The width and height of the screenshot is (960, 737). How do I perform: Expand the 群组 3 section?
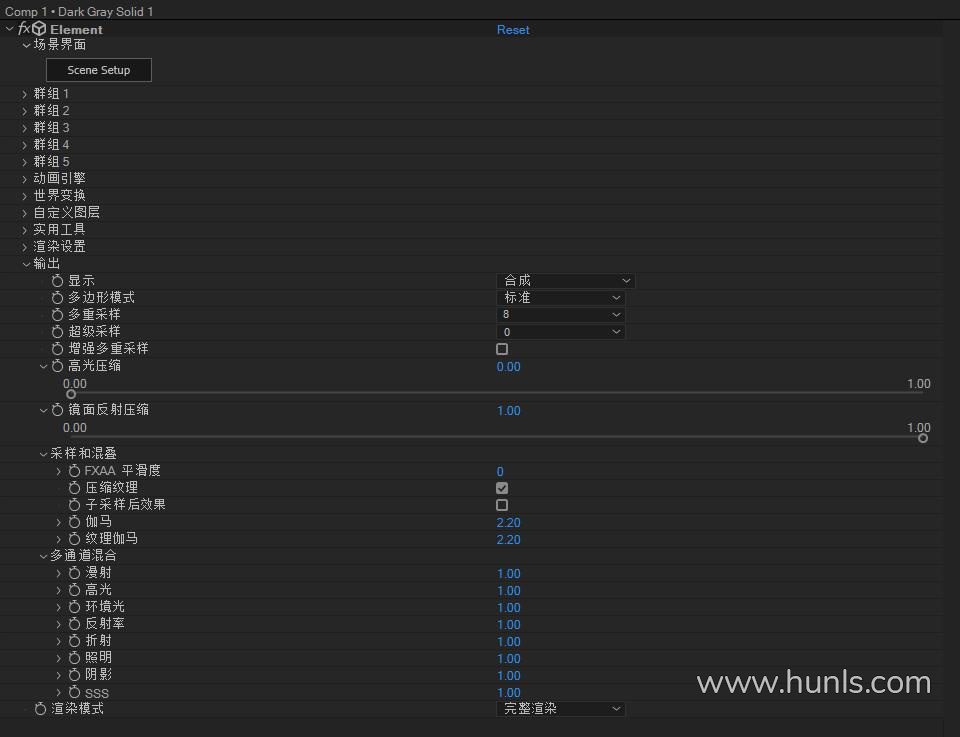point(24,128)
